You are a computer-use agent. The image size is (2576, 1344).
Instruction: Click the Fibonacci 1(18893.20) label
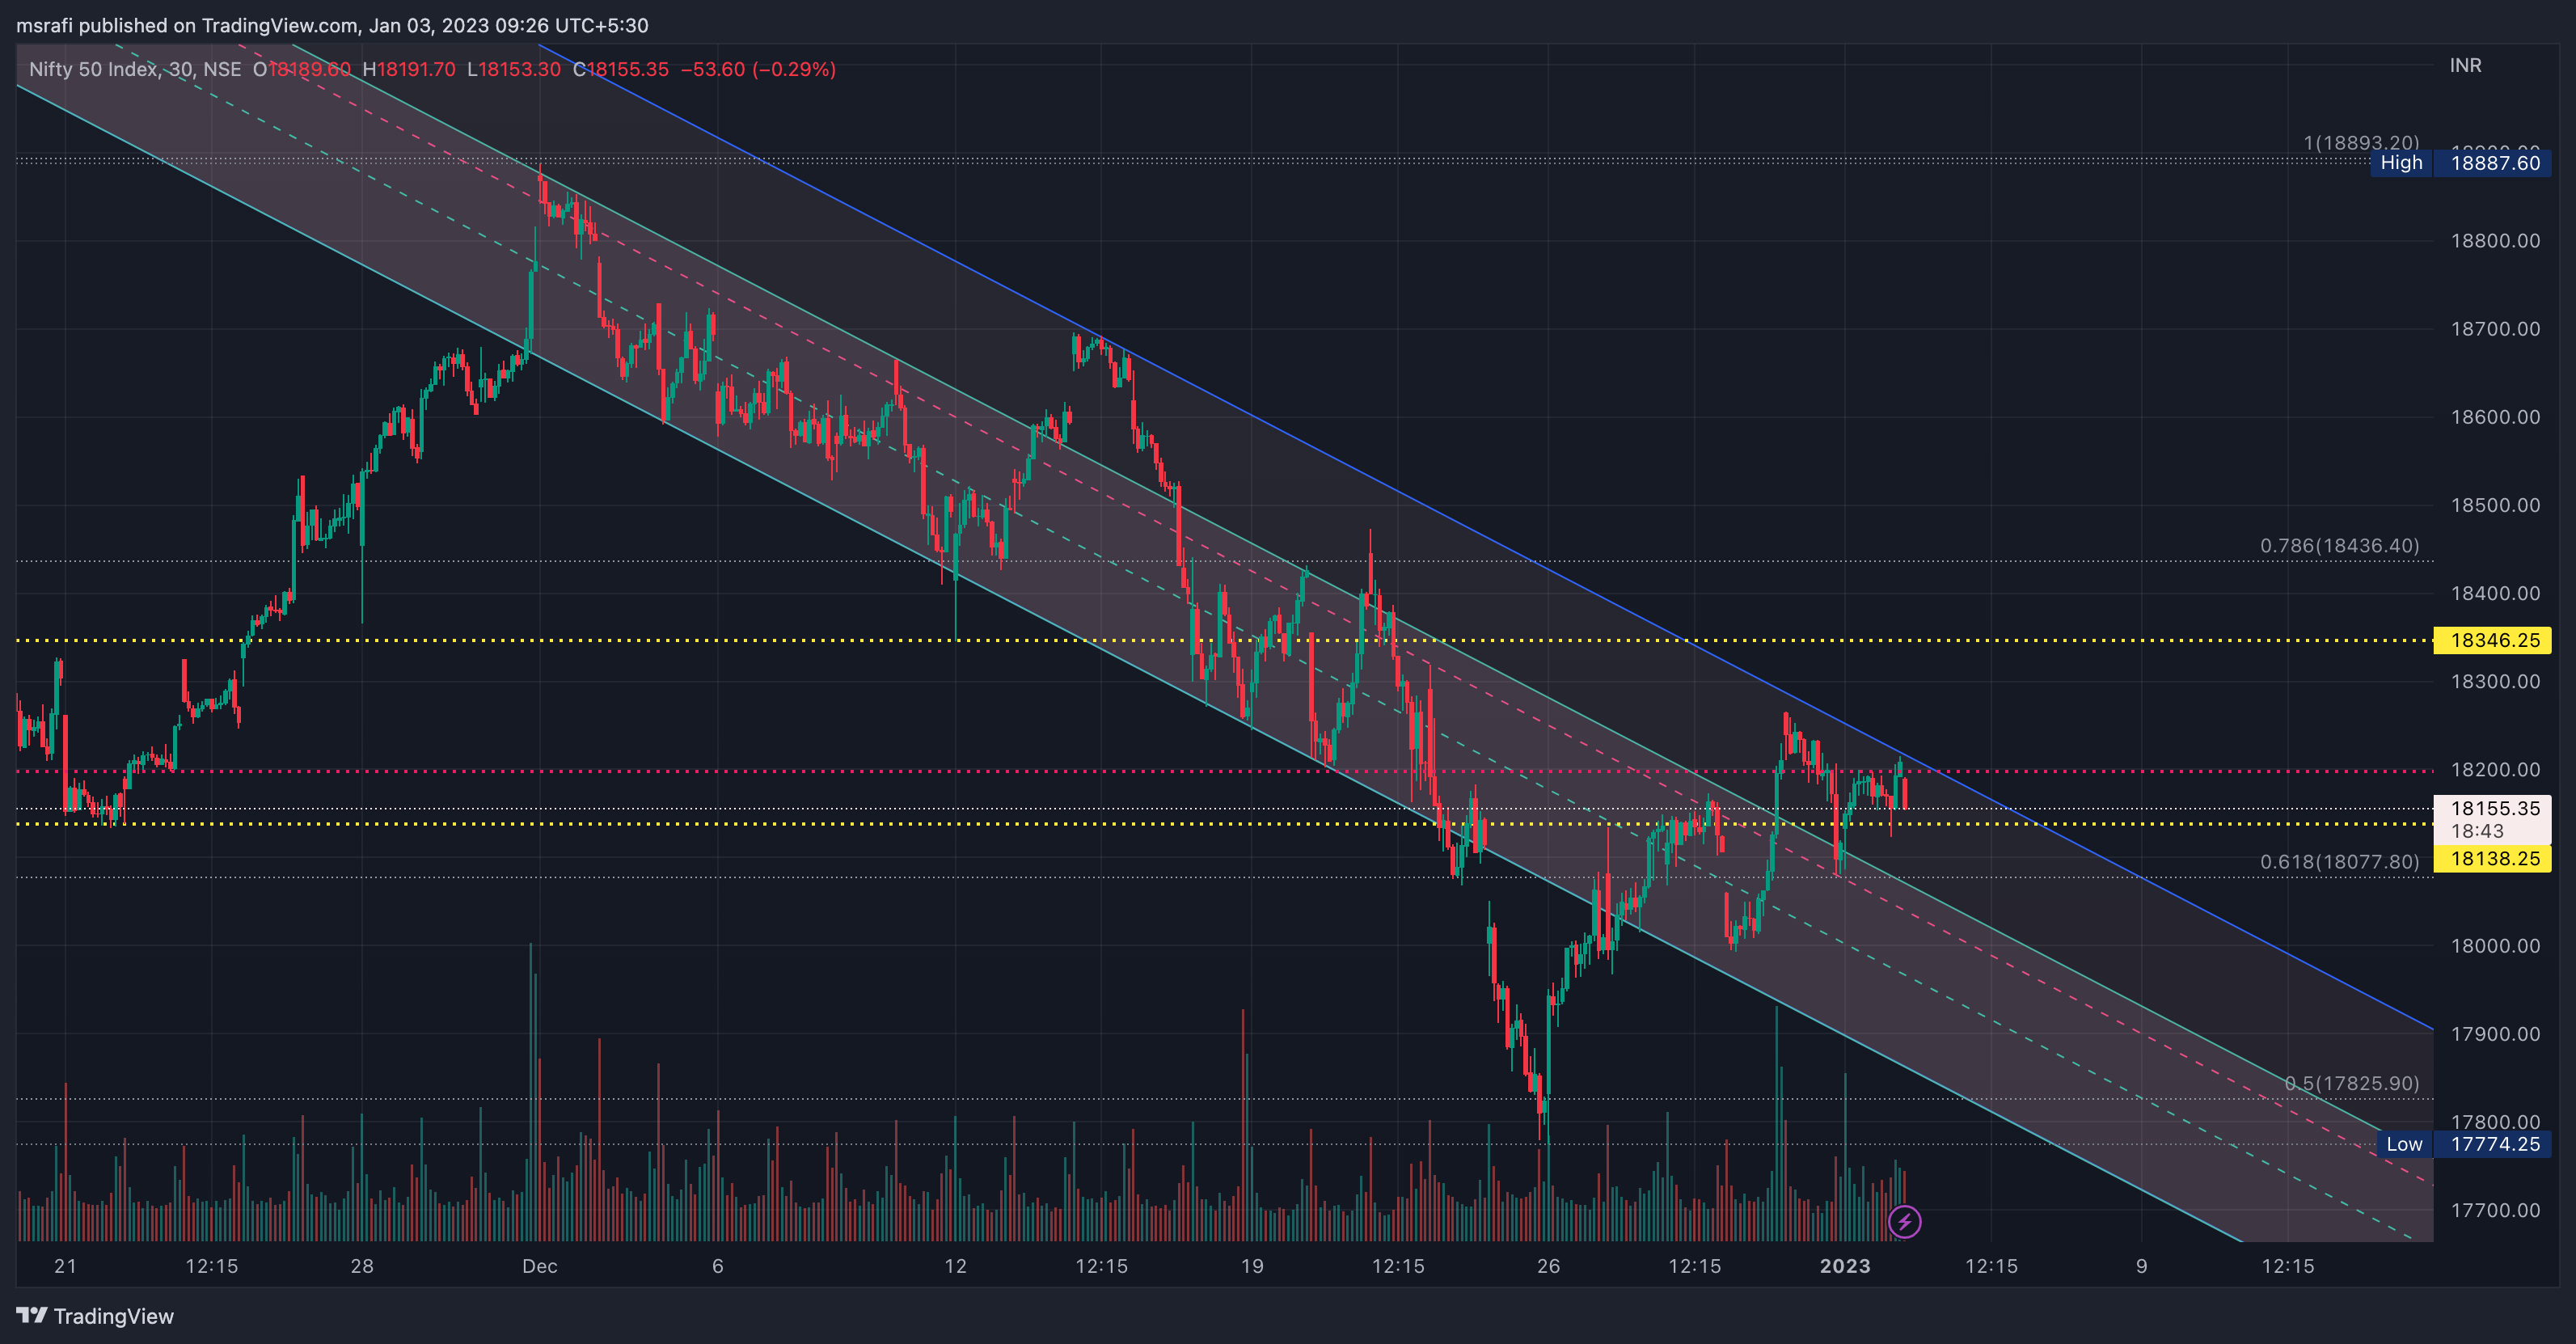pyautogui.click(x=2361, y=142)
